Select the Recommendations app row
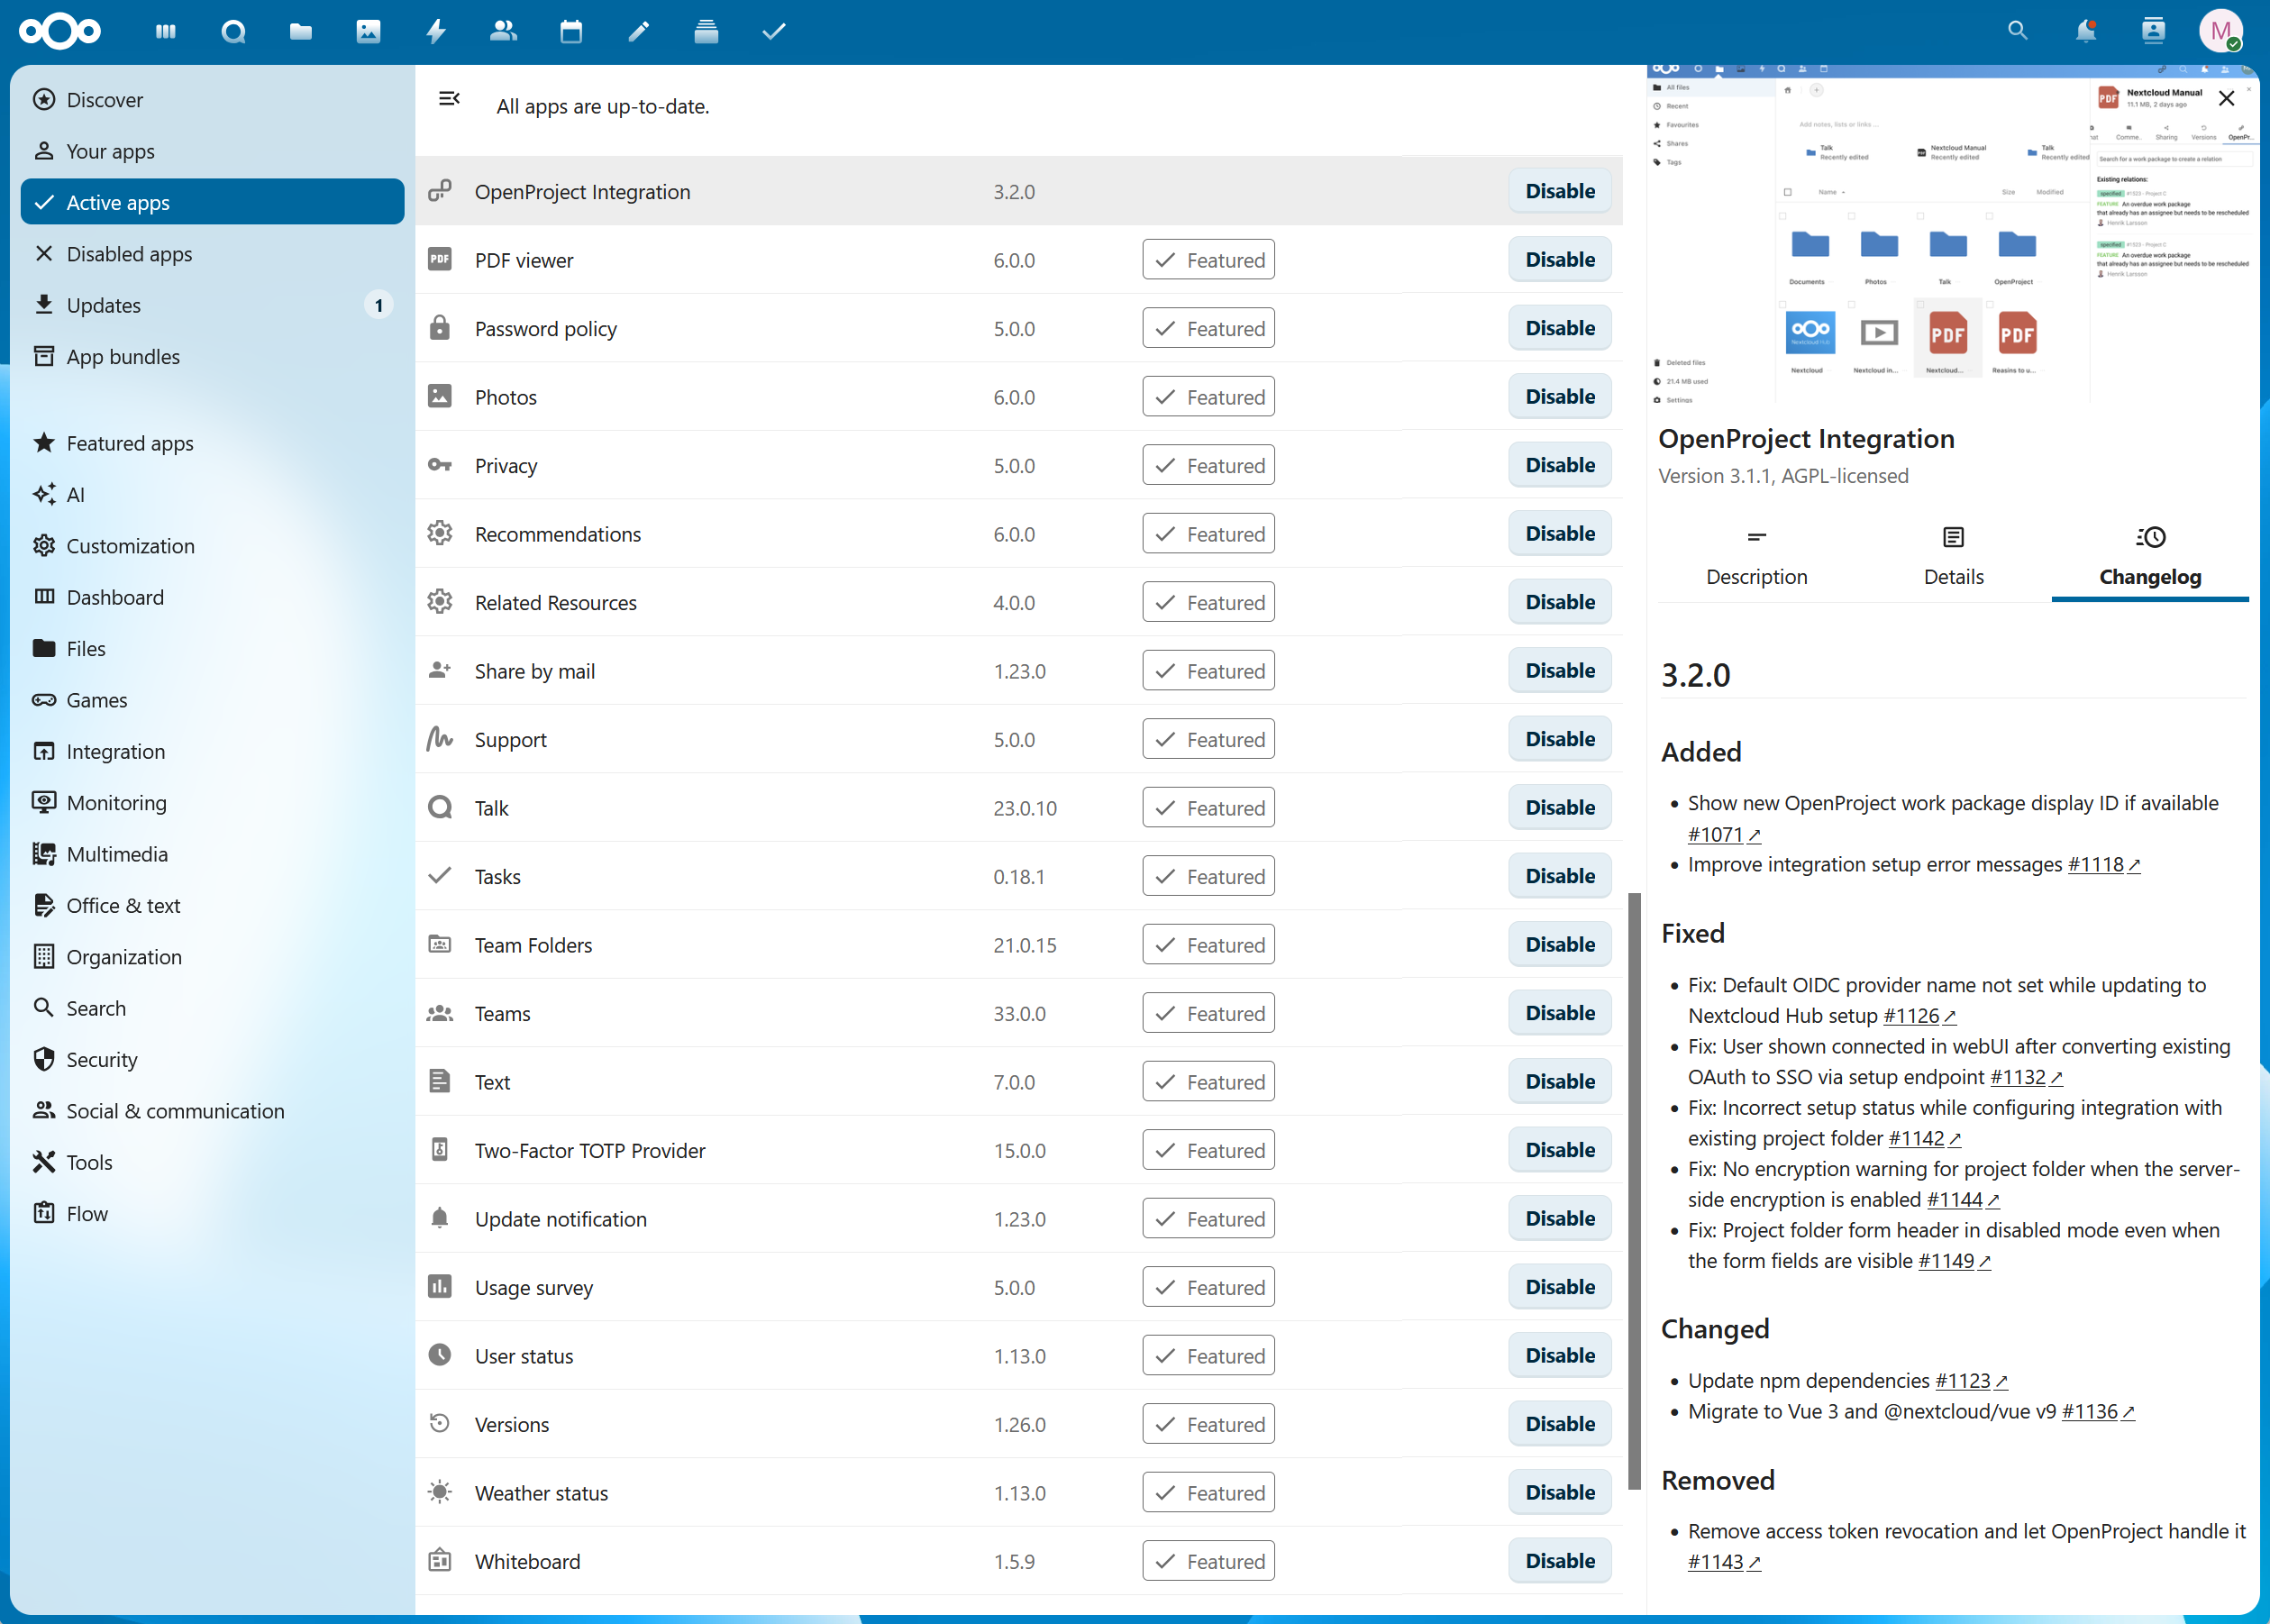Image resolution: width=2270 pixels, height=1624 pixels. (1019, 534)
